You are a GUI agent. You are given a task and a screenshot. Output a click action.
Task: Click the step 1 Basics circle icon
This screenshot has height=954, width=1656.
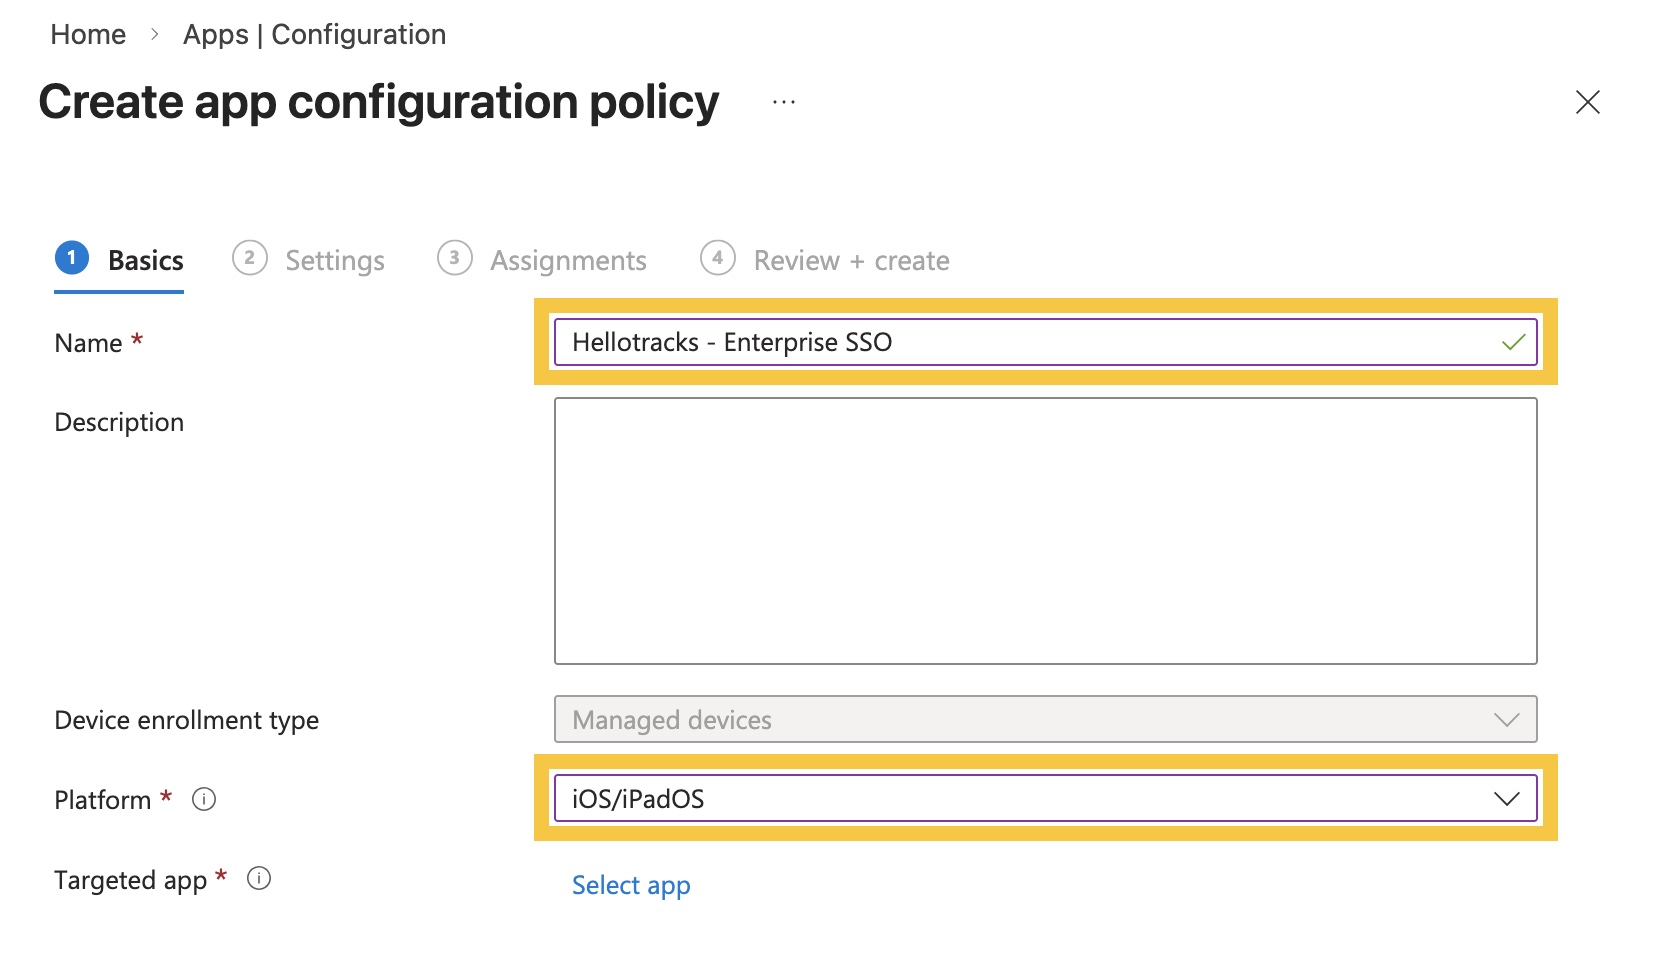click(72, 258)
